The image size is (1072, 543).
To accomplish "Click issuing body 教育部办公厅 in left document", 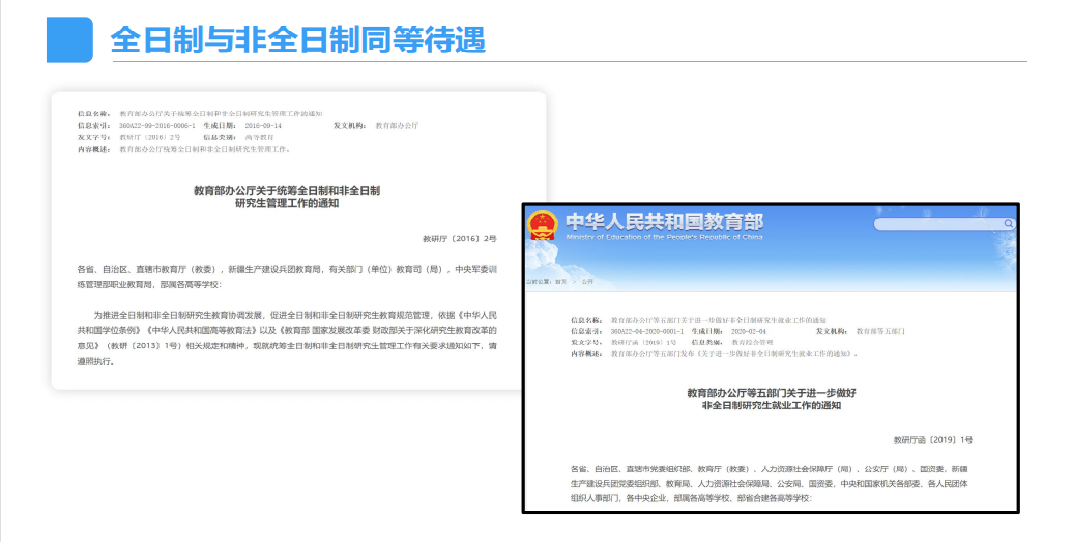I will [397, 126].
